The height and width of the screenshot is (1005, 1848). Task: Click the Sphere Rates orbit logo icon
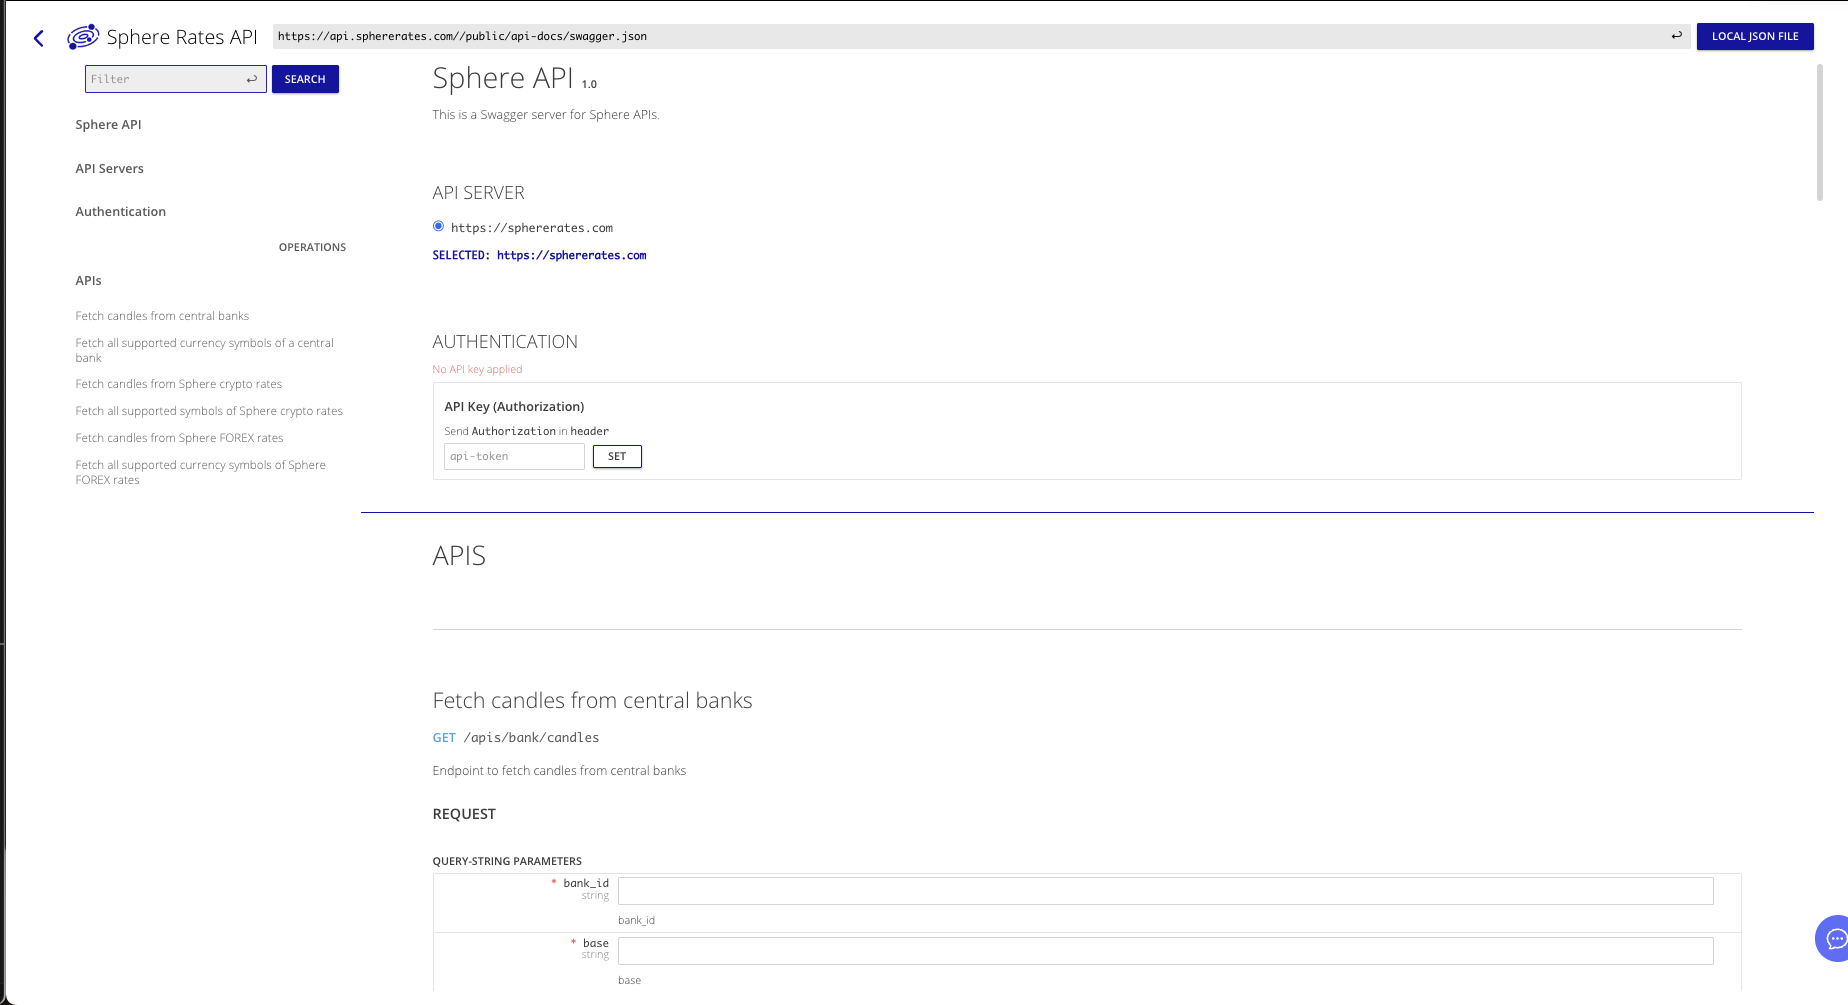[x=83, y=37]
